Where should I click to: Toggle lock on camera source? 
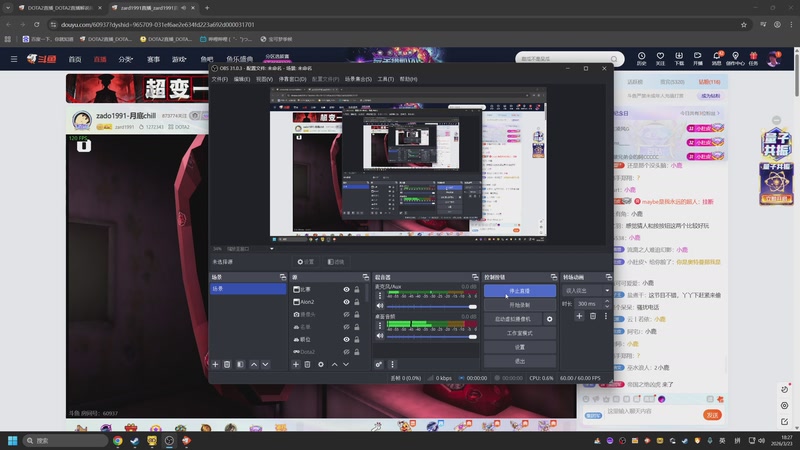(x=357, y=314)
